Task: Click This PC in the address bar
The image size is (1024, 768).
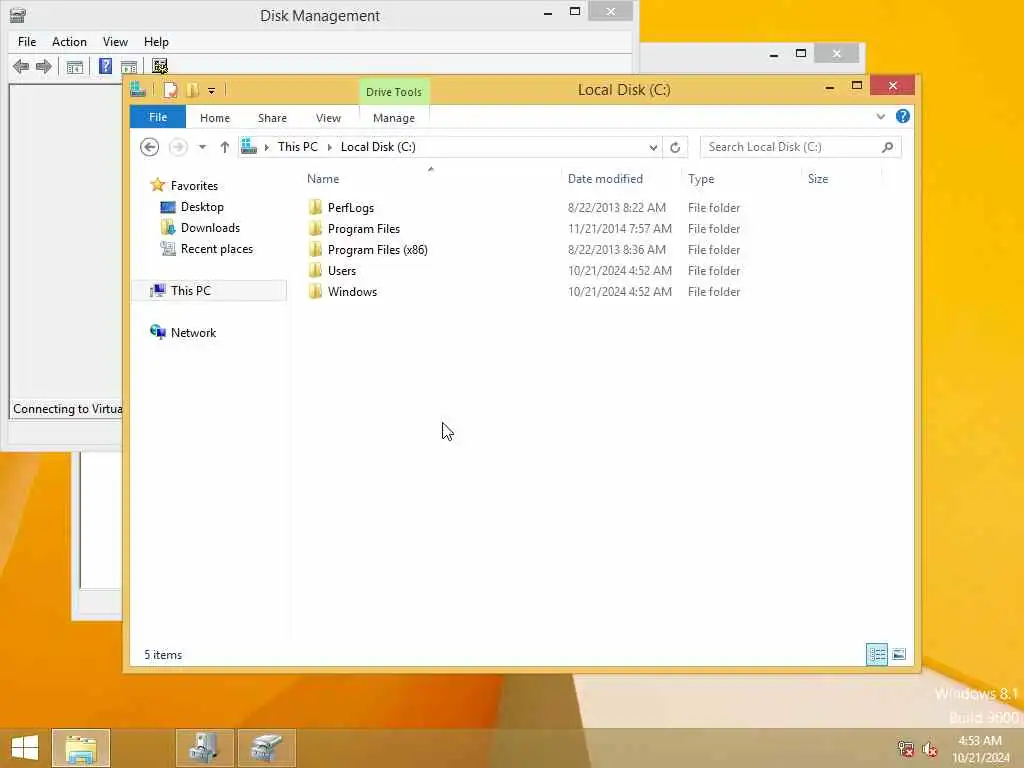Action: [298, 147]
